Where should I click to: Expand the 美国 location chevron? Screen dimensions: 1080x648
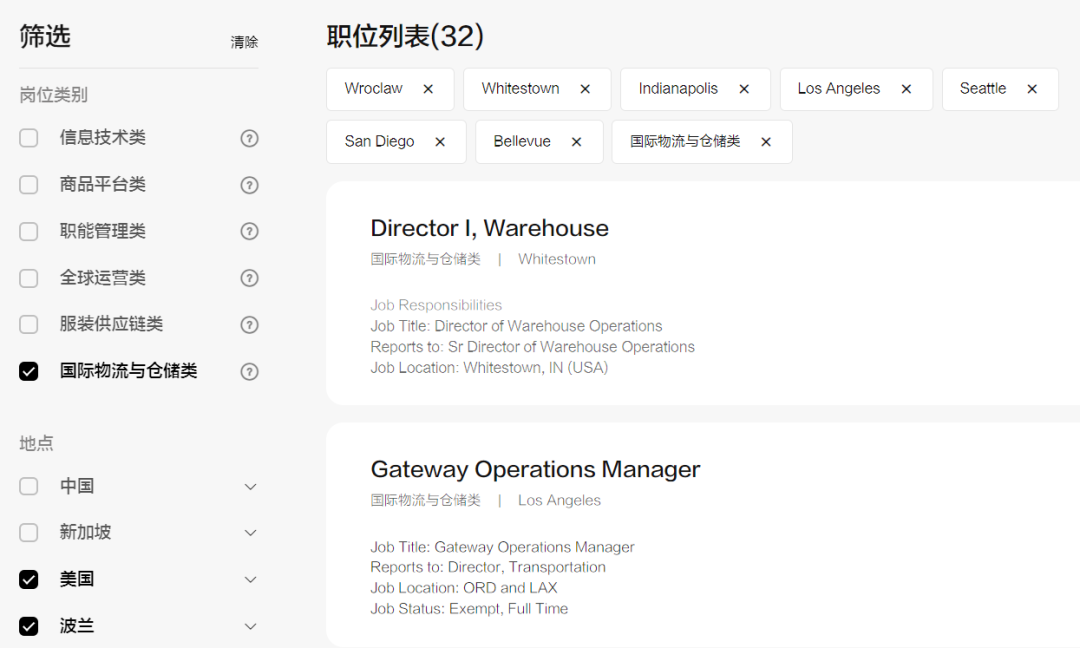[x=251, y=580]
